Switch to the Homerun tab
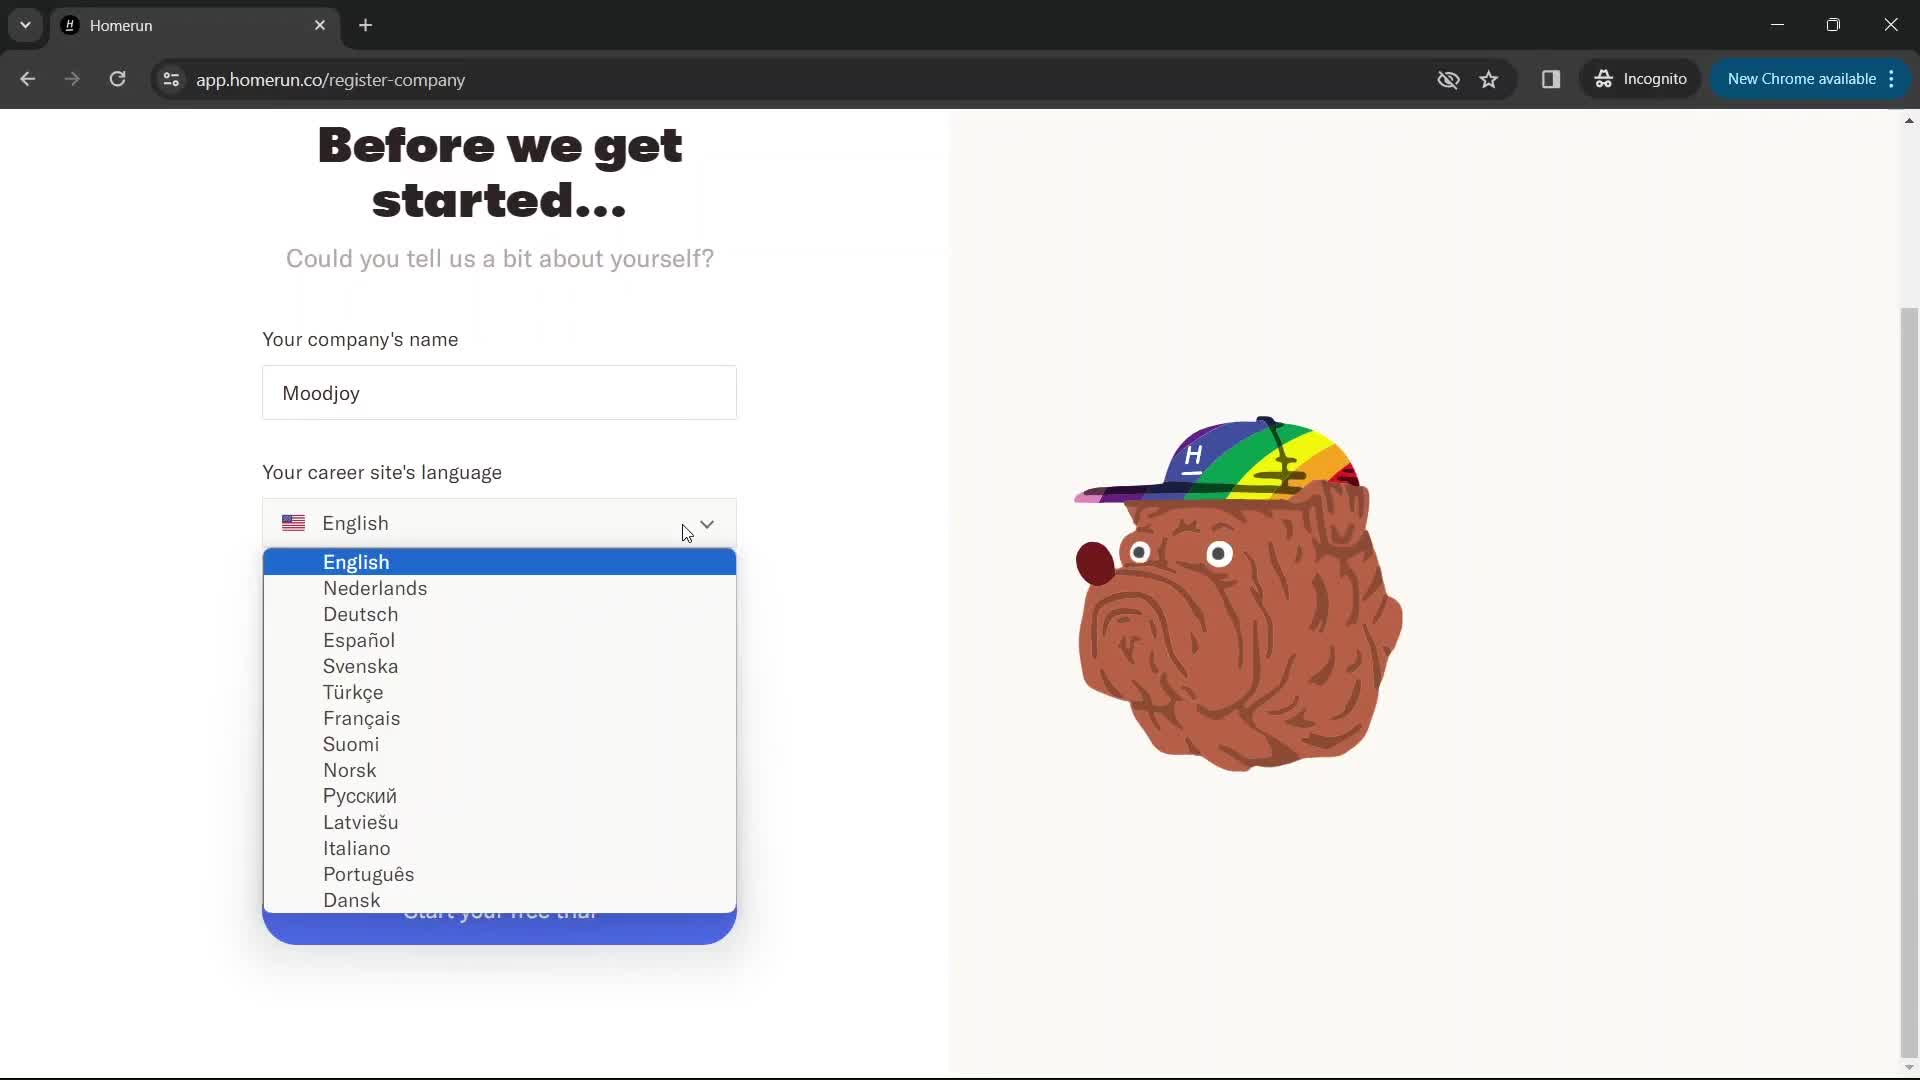The image size is (1920, 1080). 195,25
